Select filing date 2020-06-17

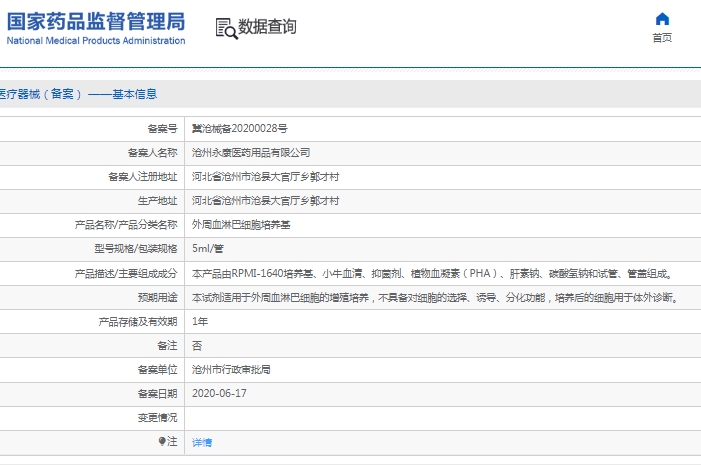pos(219,393)
